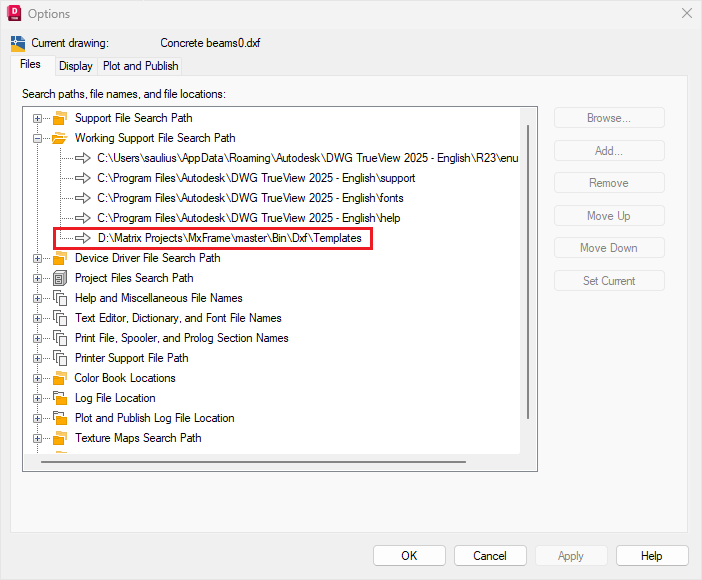Click the Help and Miscellaneous File Names icon
The image size is (702, 580).
60,298
